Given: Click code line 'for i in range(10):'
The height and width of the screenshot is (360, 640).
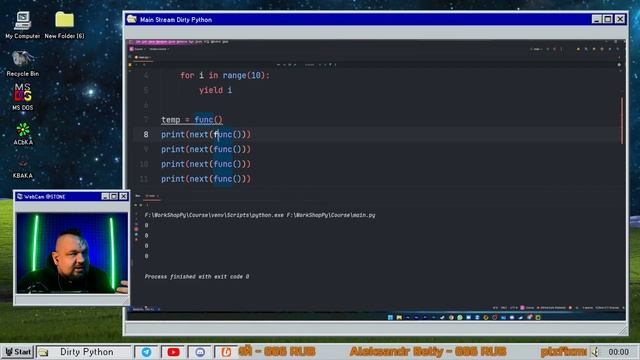Looking at the screenshot, I should (225, 76).
